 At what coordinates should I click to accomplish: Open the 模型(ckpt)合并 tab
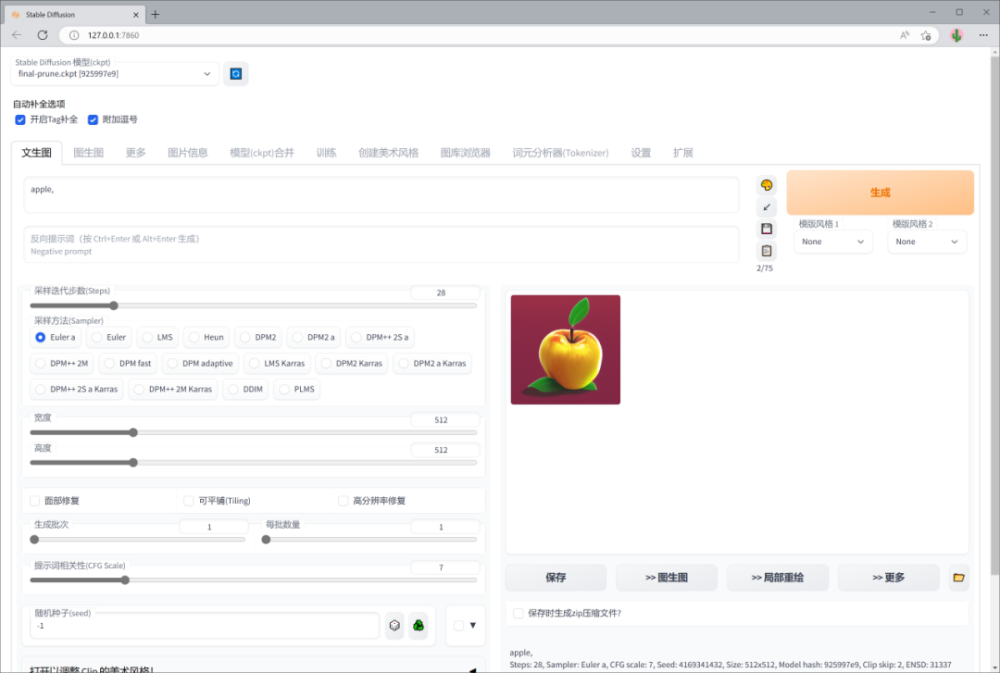click(x=262, y=152)
